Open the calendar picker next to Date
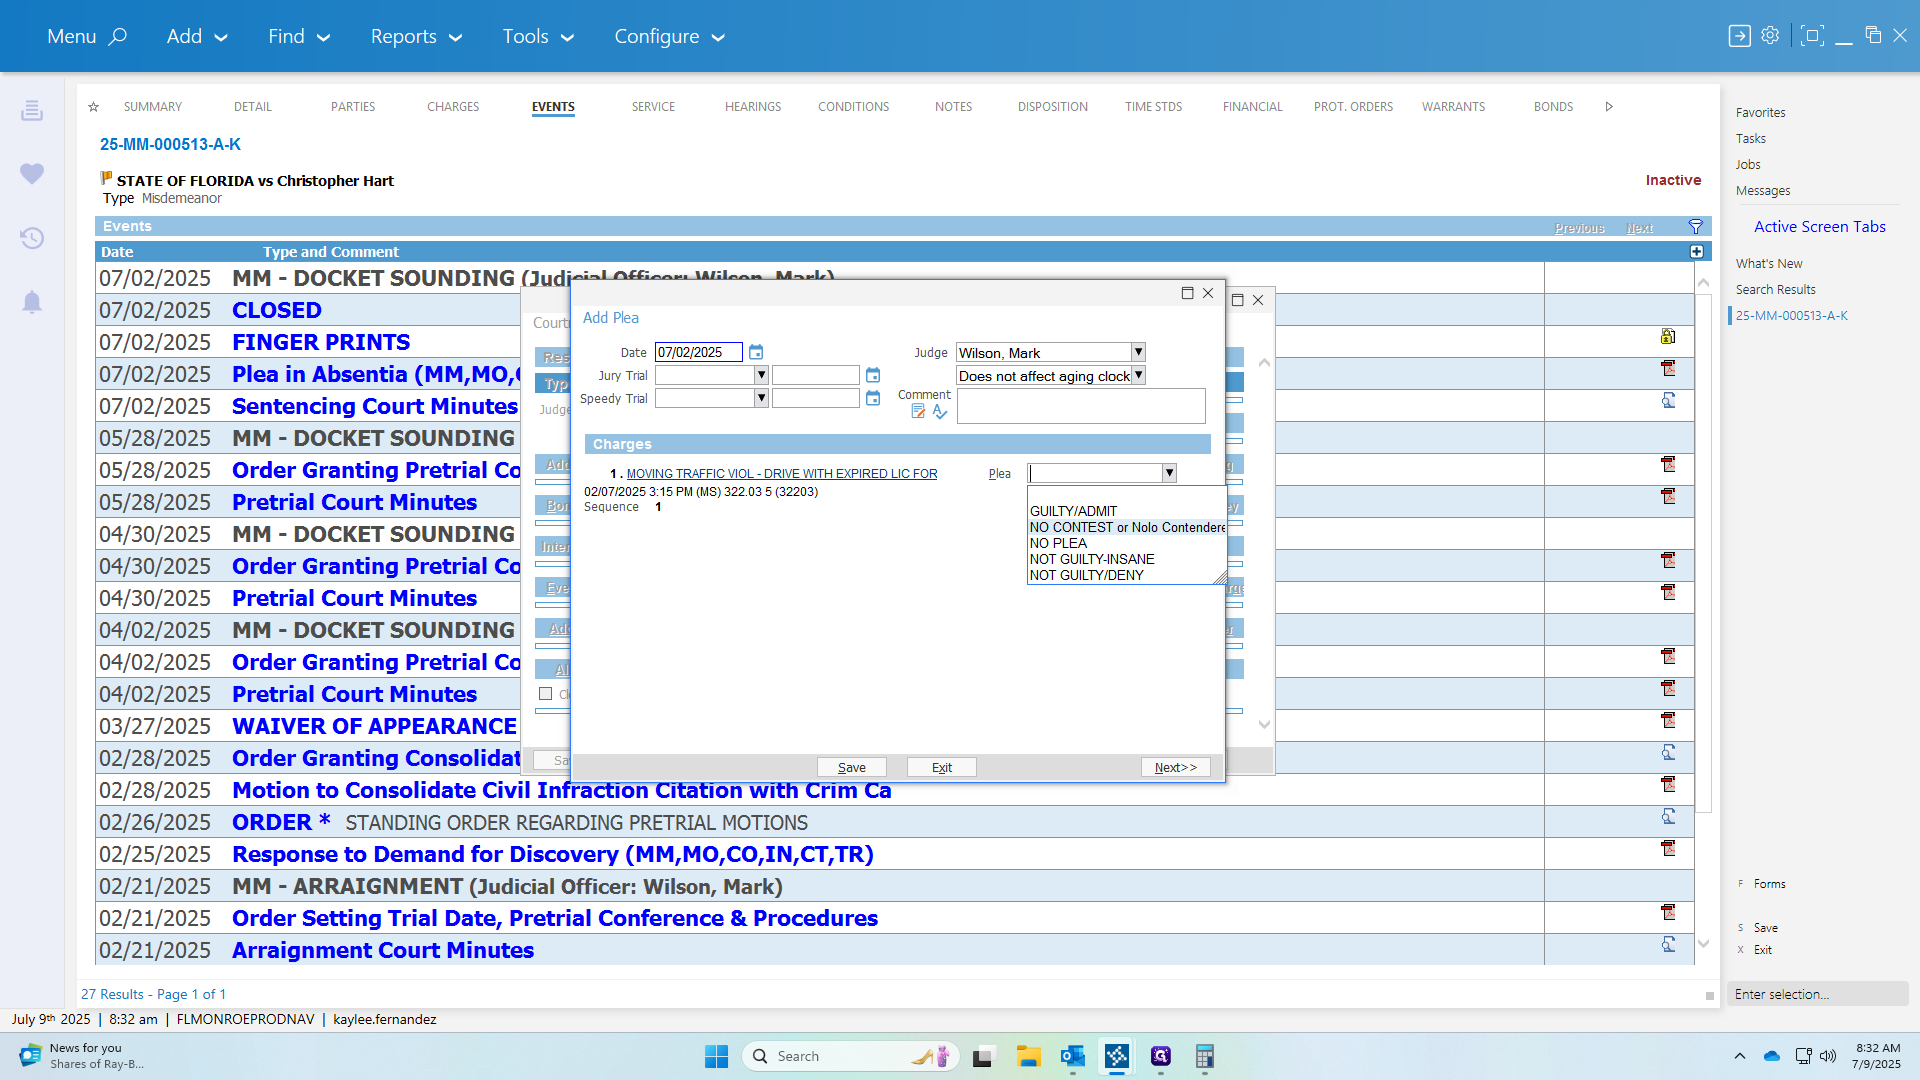The image size is (1920, 1080). click(756, 352)
